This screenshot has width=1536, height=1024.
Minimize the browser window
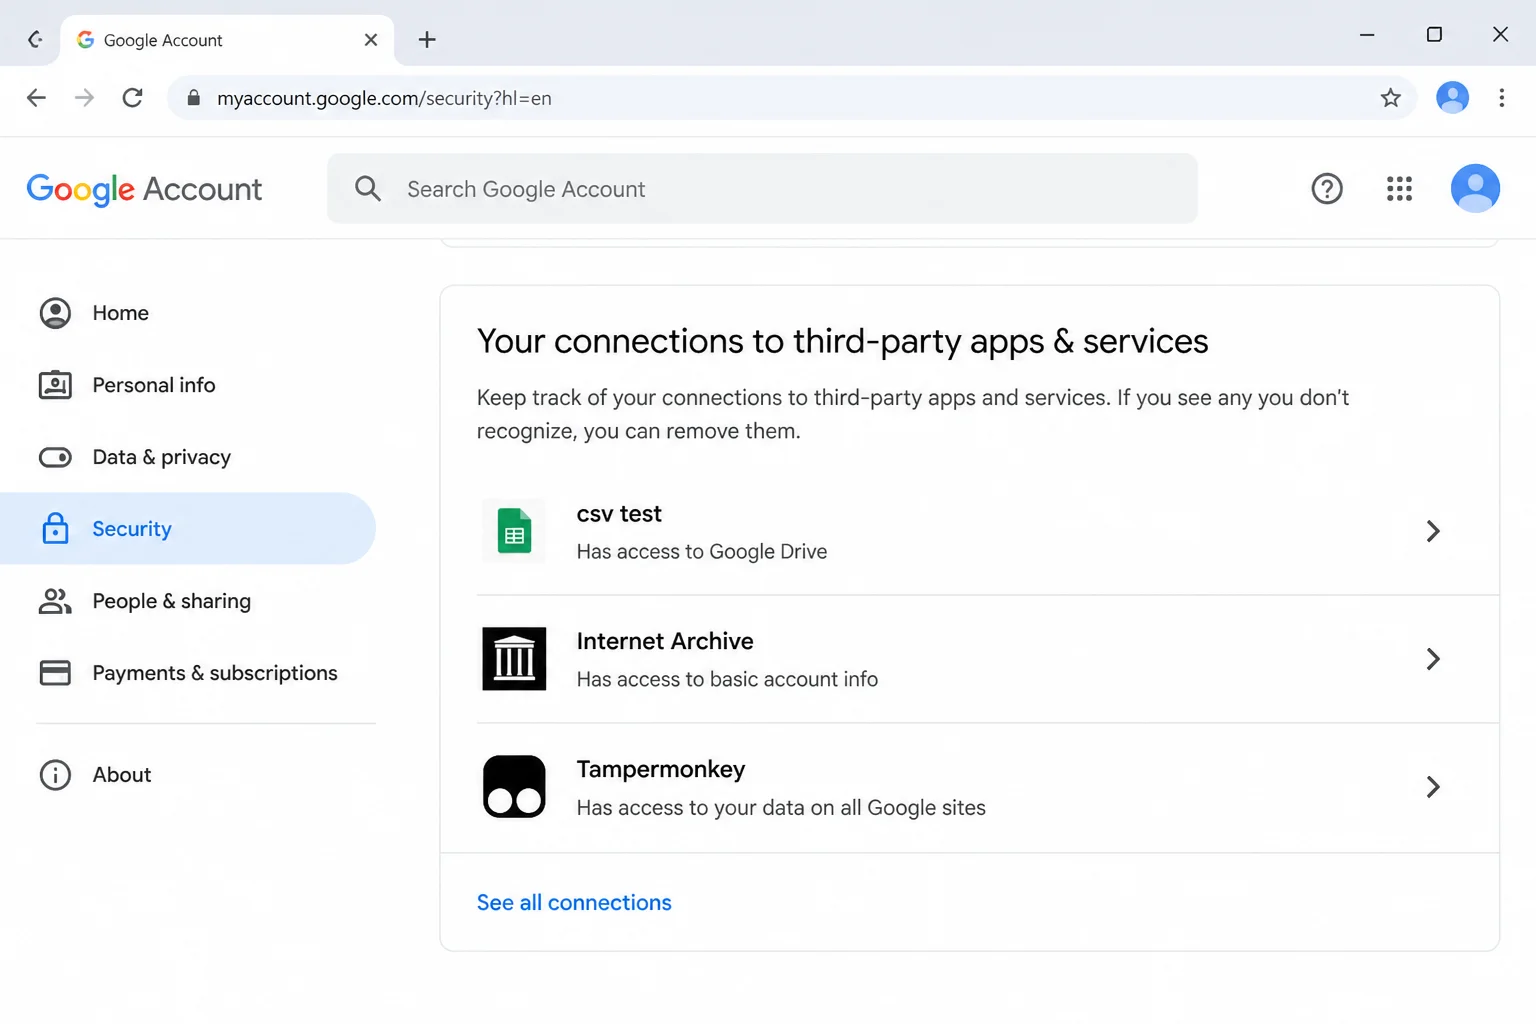(1367, 35)
